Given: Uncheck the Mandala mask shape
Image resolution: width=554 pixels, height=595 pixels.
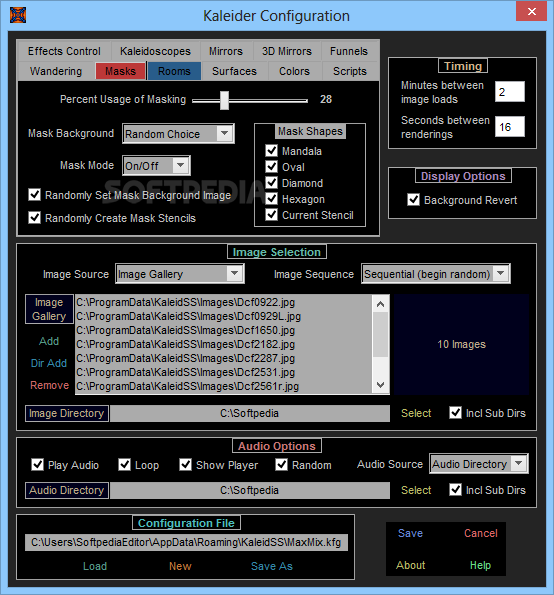Looking at the screenshot, I should coord(272,151).
